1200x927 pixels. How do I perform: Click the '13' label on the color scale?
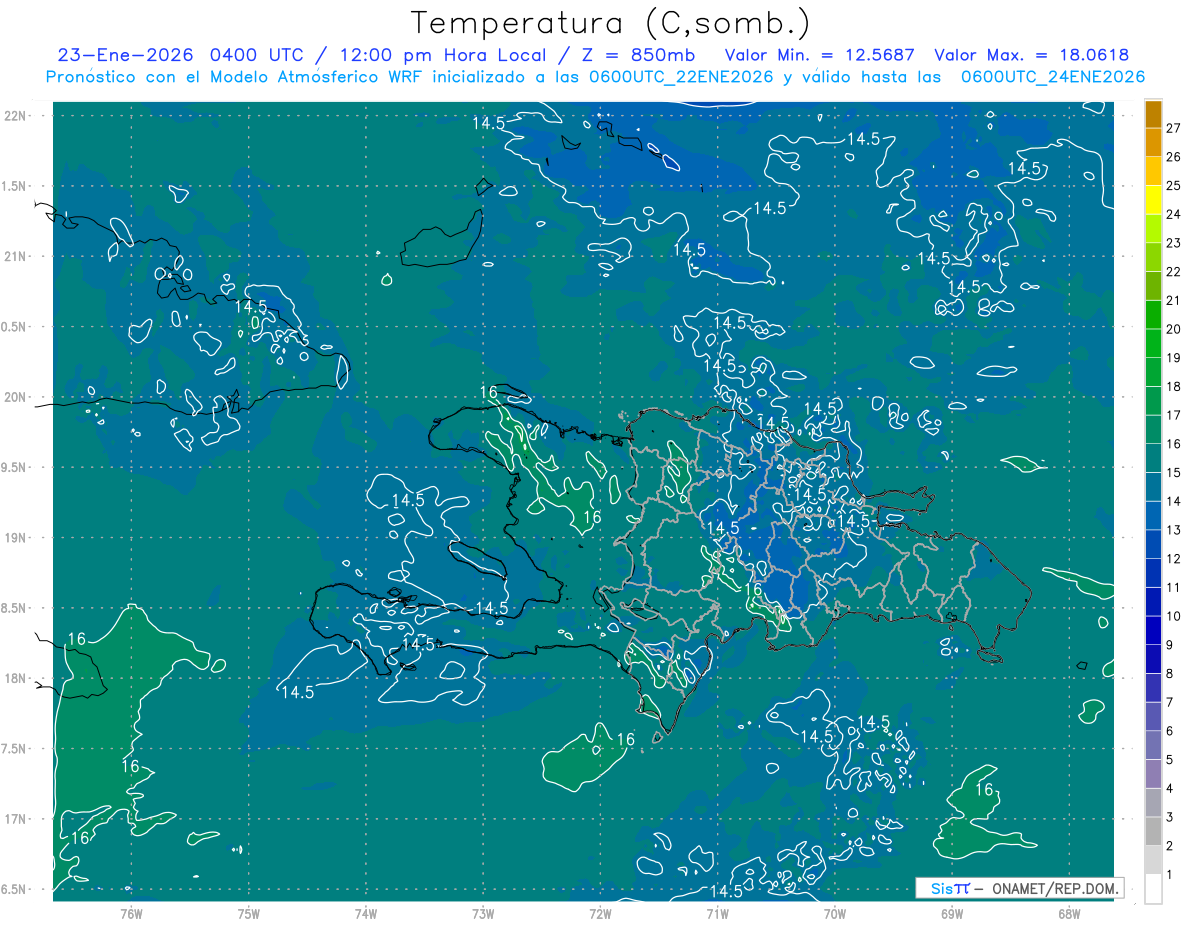[1173, 530]
